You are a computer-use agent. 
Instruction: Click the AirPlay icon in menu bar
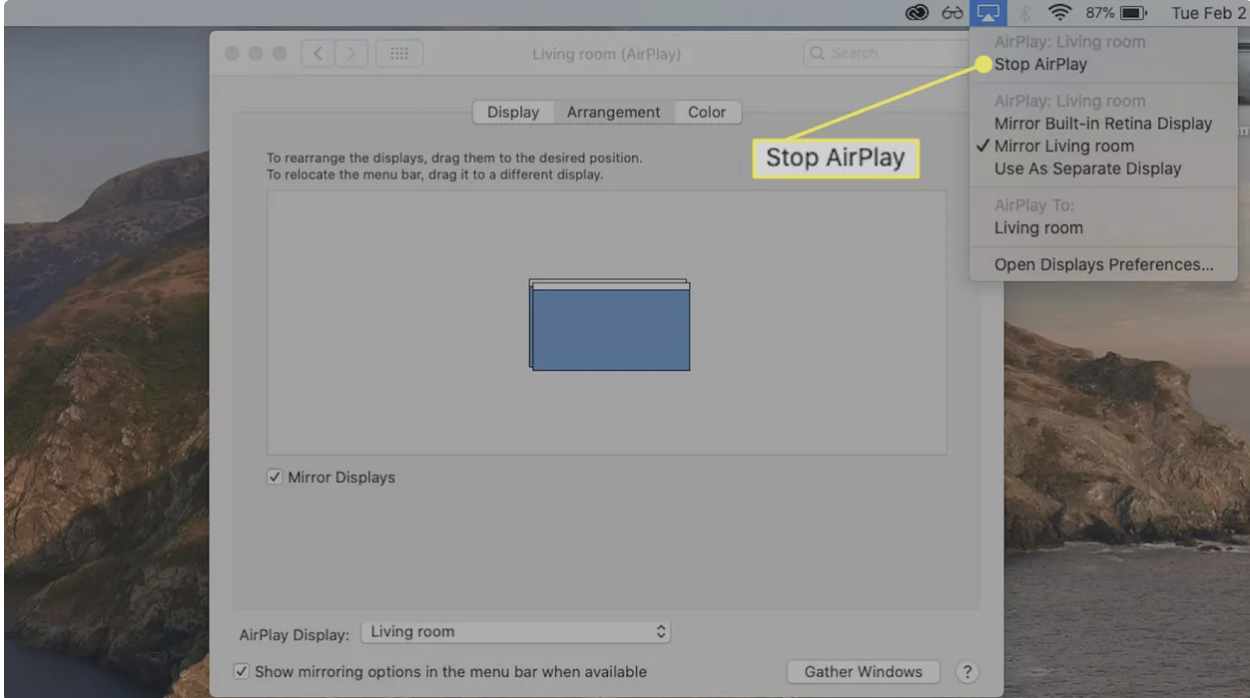point(988,14)
